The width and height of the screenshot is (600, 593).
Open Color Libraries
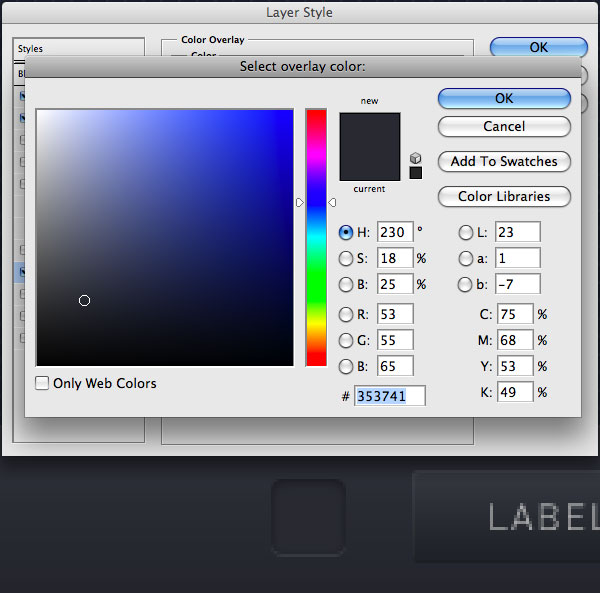click(504, 197)
